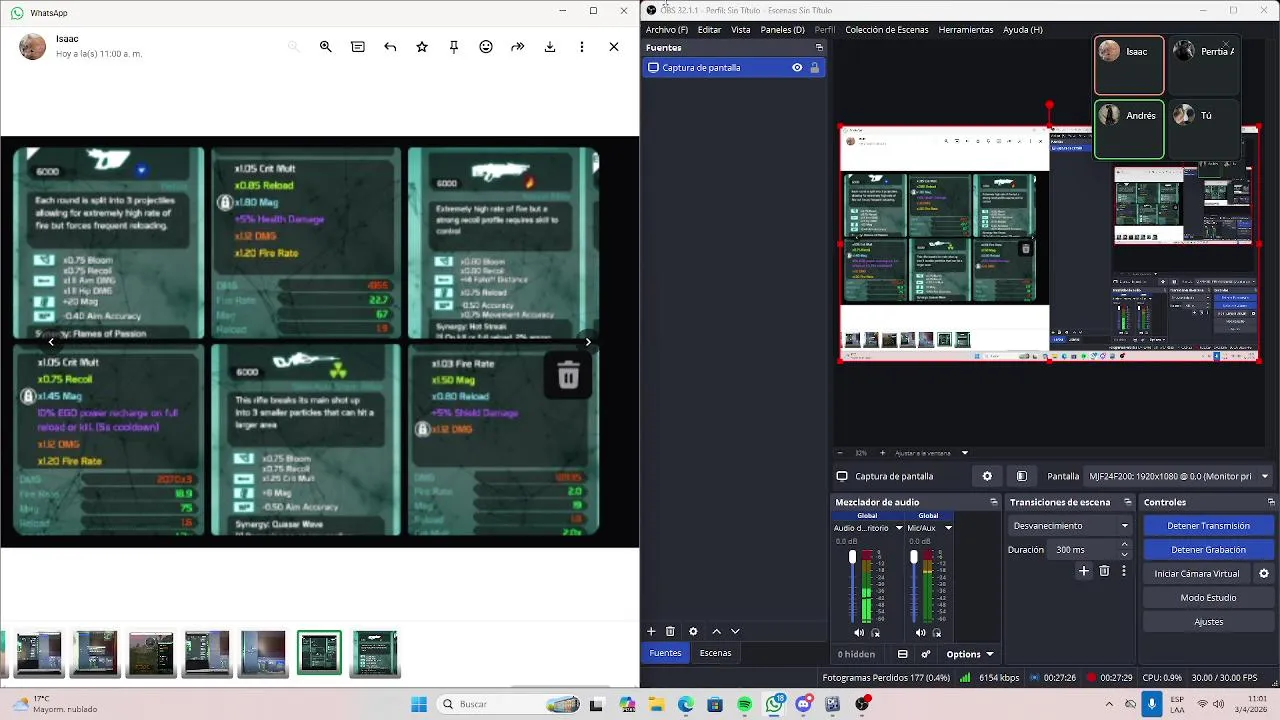React with emoji in WhatsApp viewer

point(486,47)
